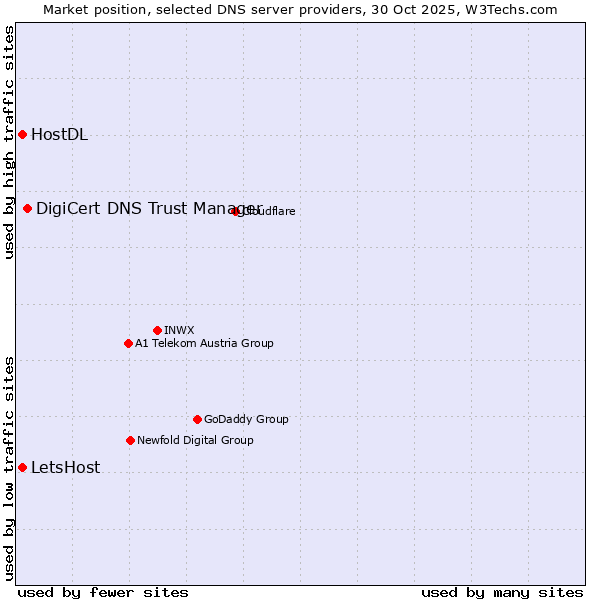The width and height of the screenshot is (600, 600).
Task: Click the INWX red diamond marker
Action: 158,331
